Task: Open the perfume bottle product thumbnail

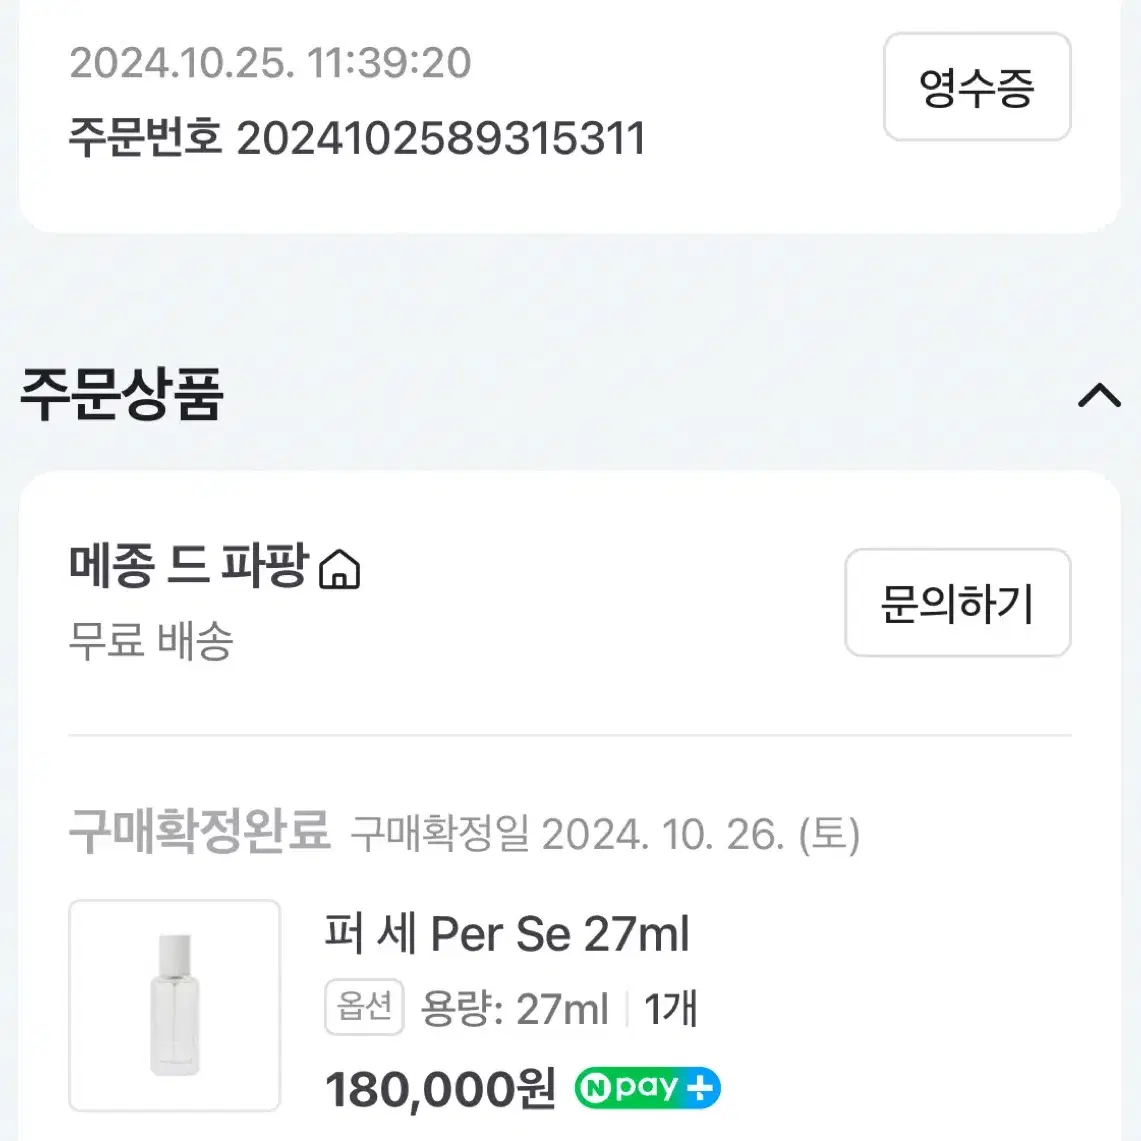Action: point(175,1005)
